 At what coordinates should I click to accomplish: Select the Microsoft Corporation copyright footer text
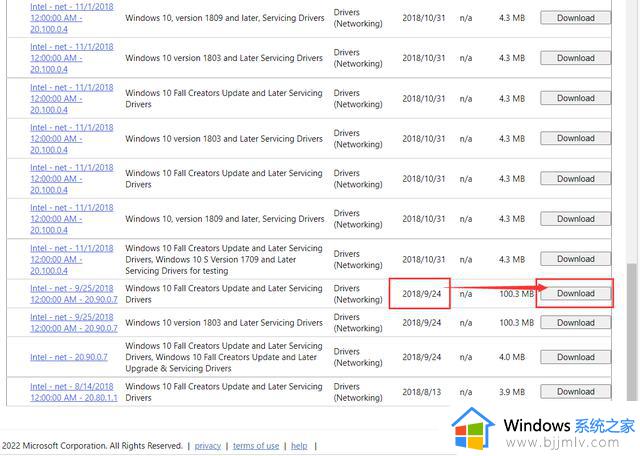92,446
